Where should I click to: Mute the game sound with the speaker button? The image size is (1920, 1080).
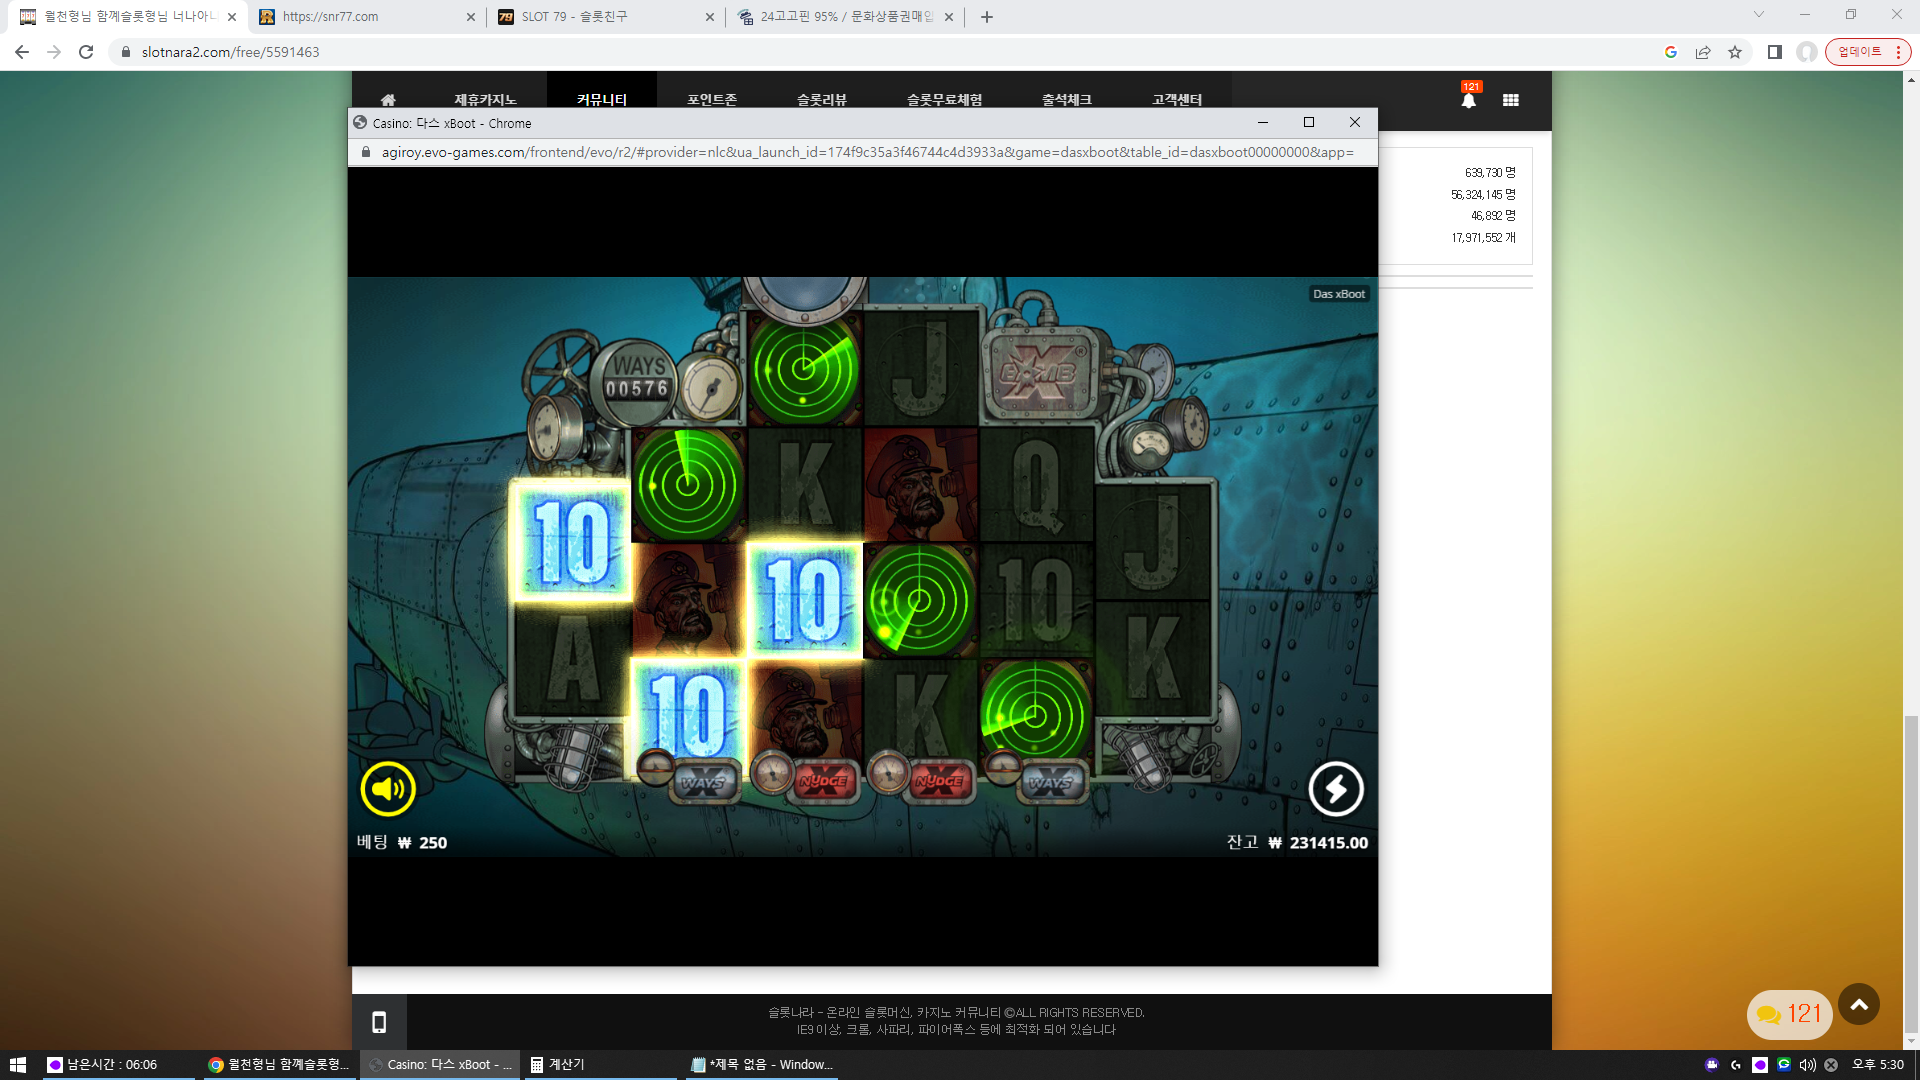click(388, 789)
